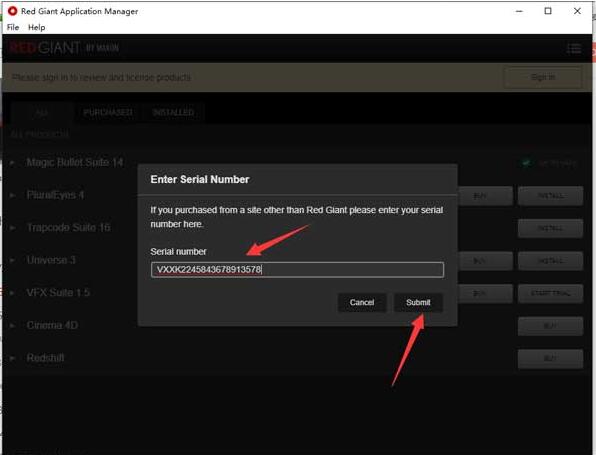Close the Application Manager window
The image size is (596, 455).
577,11
